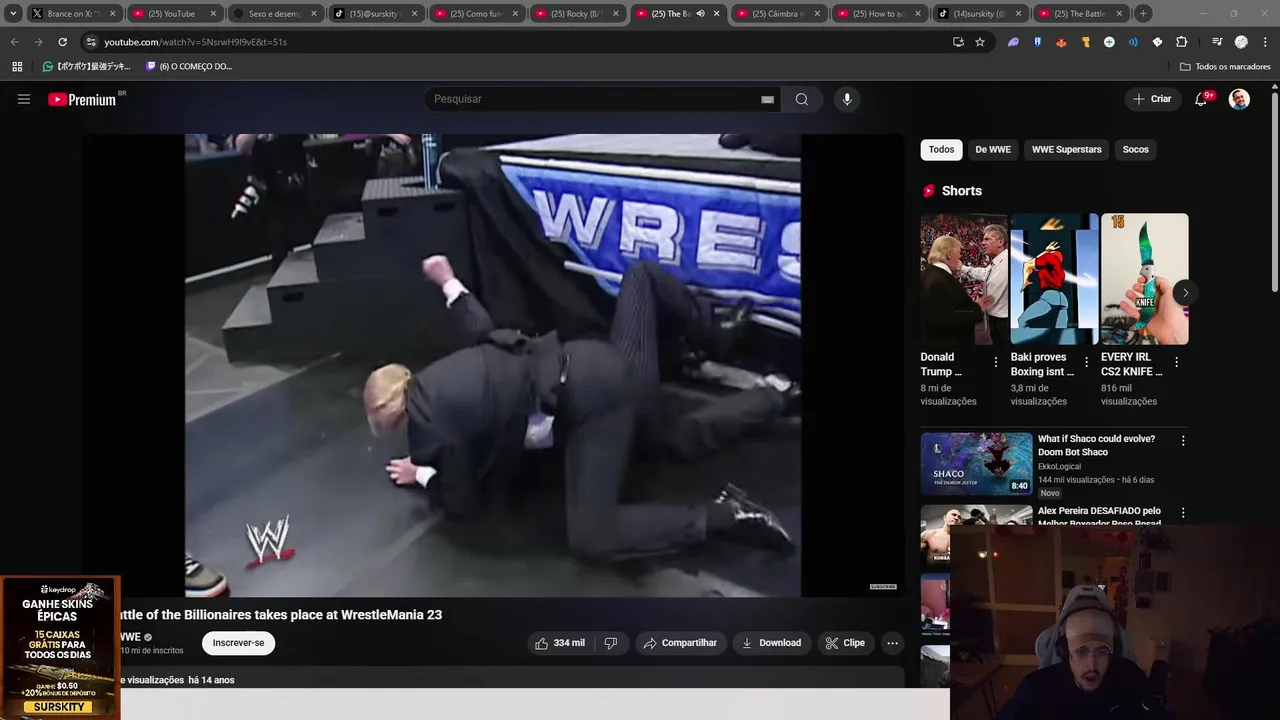The width and height of the screenshot is (1280, 720).
Task: Bookmark this page with star icon
Action: pos(980,42)
